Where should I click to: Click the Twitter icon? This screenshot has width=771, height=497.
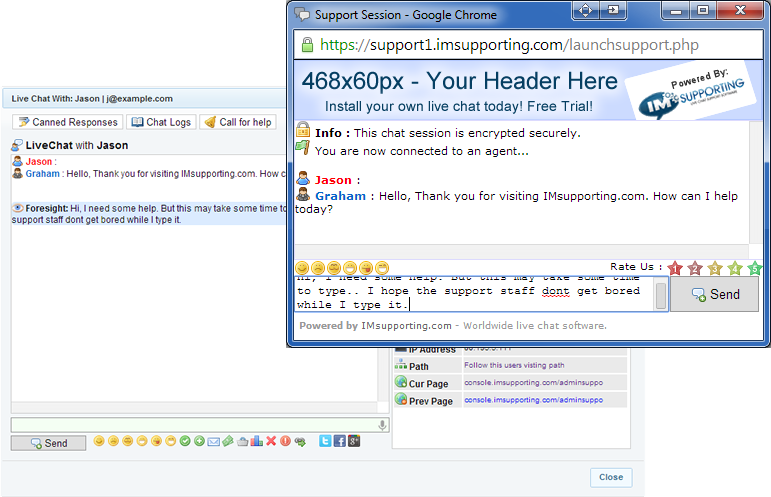(x=325, y=440)
